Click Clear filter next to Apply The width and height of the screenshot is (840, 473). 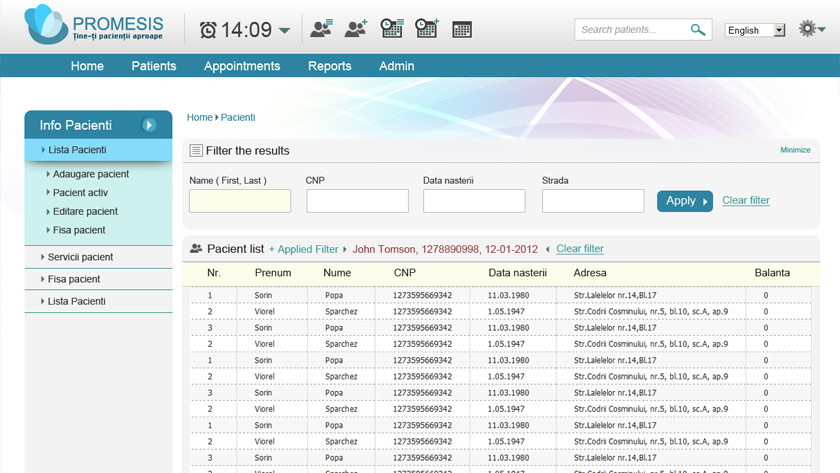tap(746, 200)
